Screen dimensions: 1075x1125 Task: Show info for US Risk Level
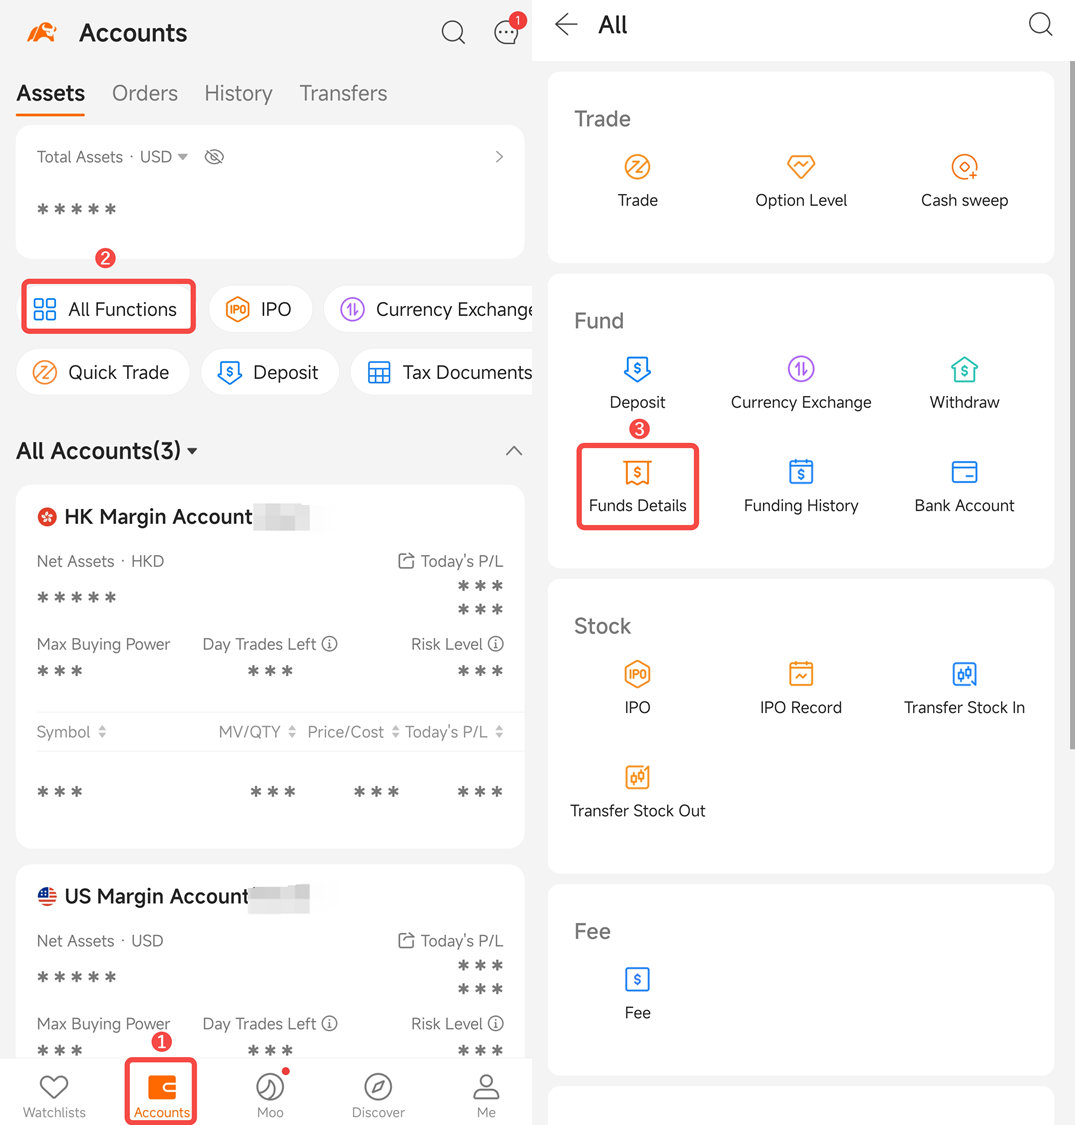click(496, 1023)
